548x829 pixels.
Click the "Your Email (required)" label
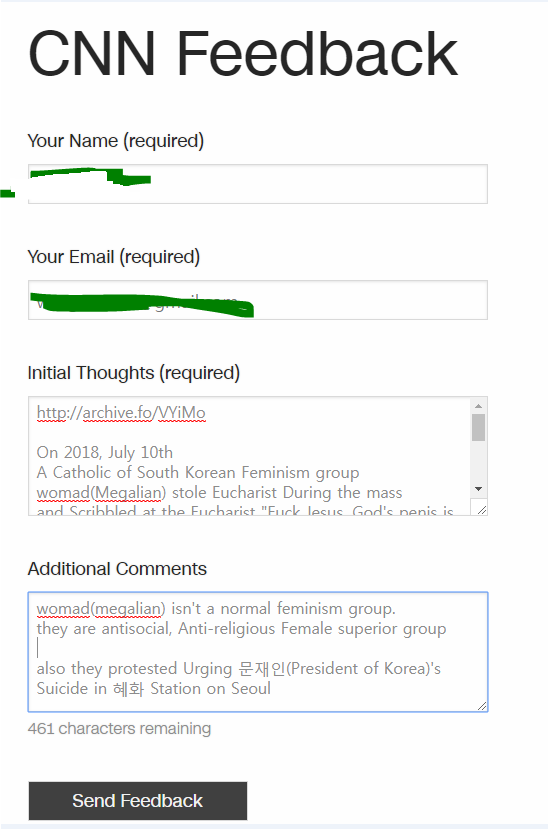coord(114,257)
